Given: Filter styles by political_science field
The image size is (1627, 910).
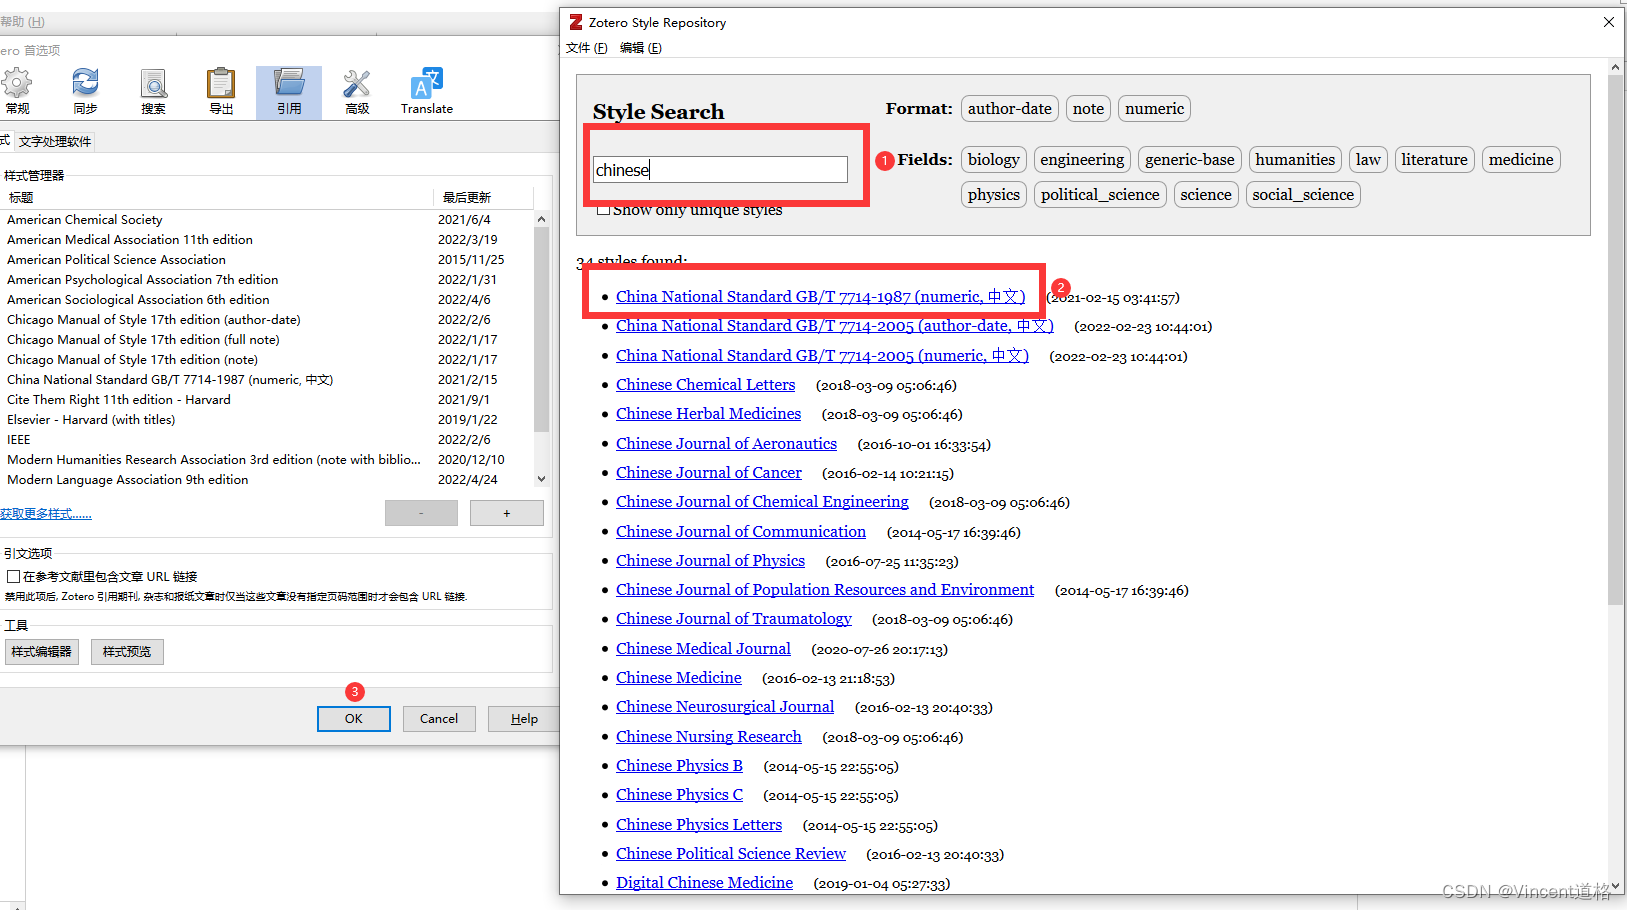Looking at the screenshot, I should click(x=1100, y=194).
